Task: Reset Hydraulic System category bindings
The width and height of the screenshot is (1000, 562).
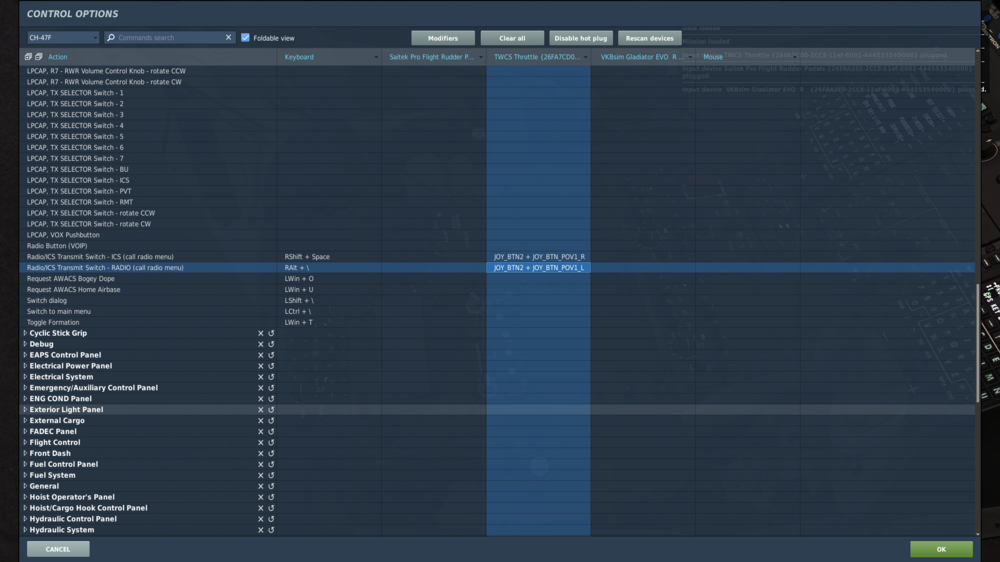Action: (x=271, y=530)
